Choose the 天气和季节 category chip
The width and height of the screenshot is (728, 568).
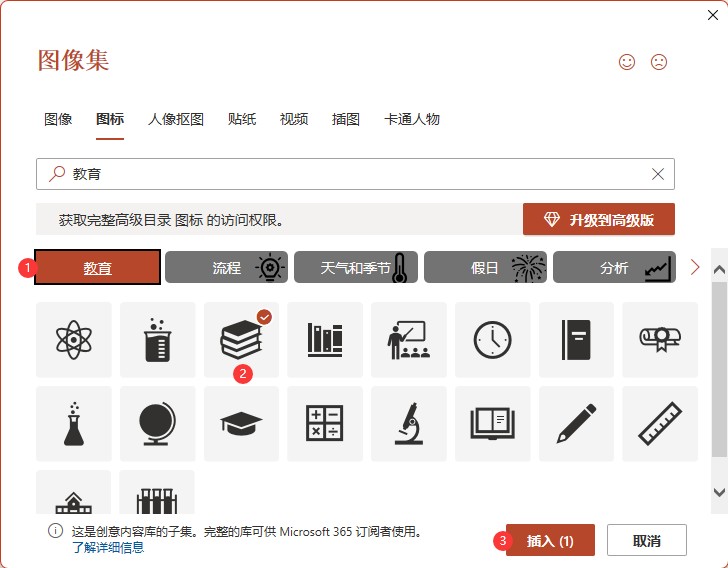pyautogui.click(x=356, y=268)
